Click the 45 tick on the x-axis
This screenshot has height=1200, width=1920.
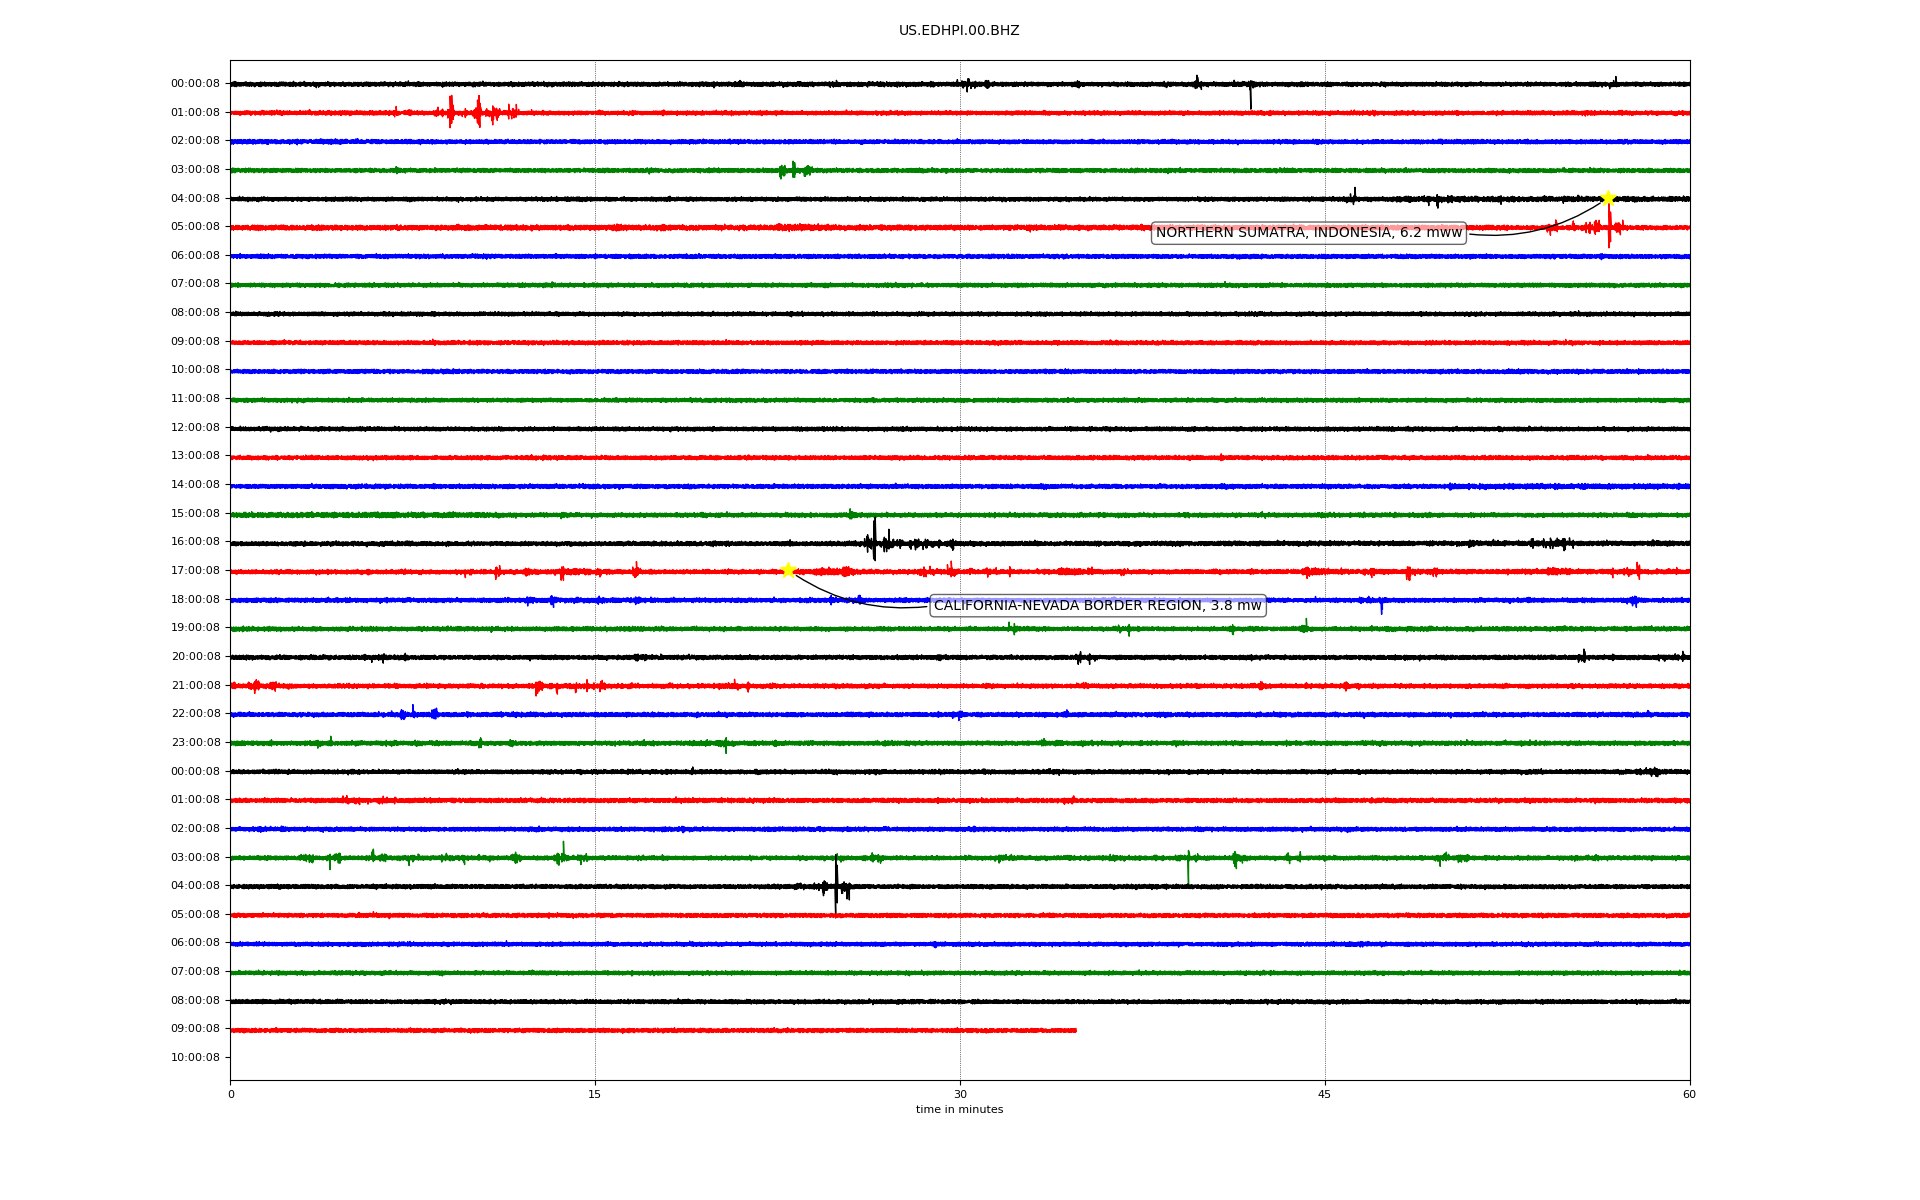pyautogui.click(x=1325, y=1094)
